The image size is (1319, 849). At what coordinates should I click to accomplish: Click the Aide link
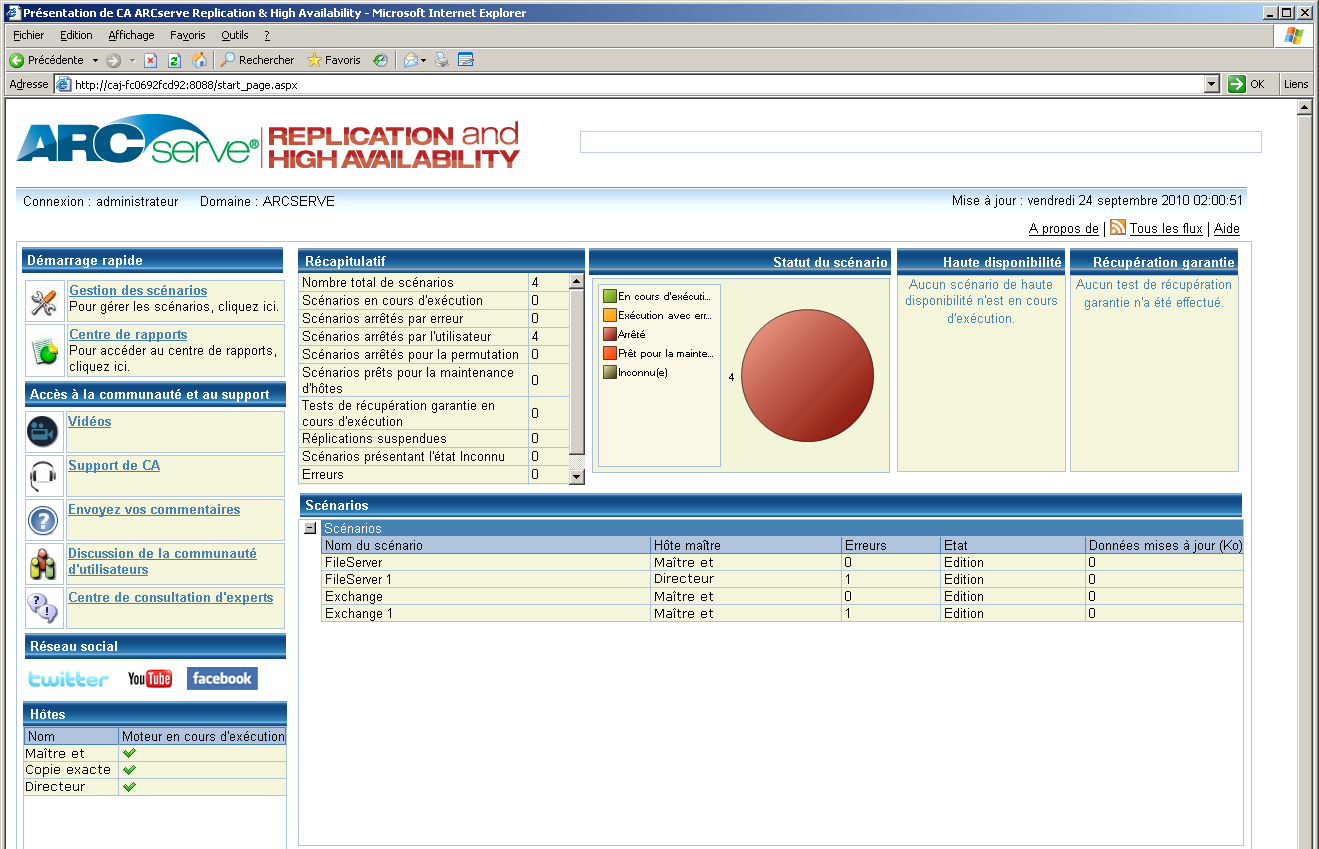[x=1227, y=228]
